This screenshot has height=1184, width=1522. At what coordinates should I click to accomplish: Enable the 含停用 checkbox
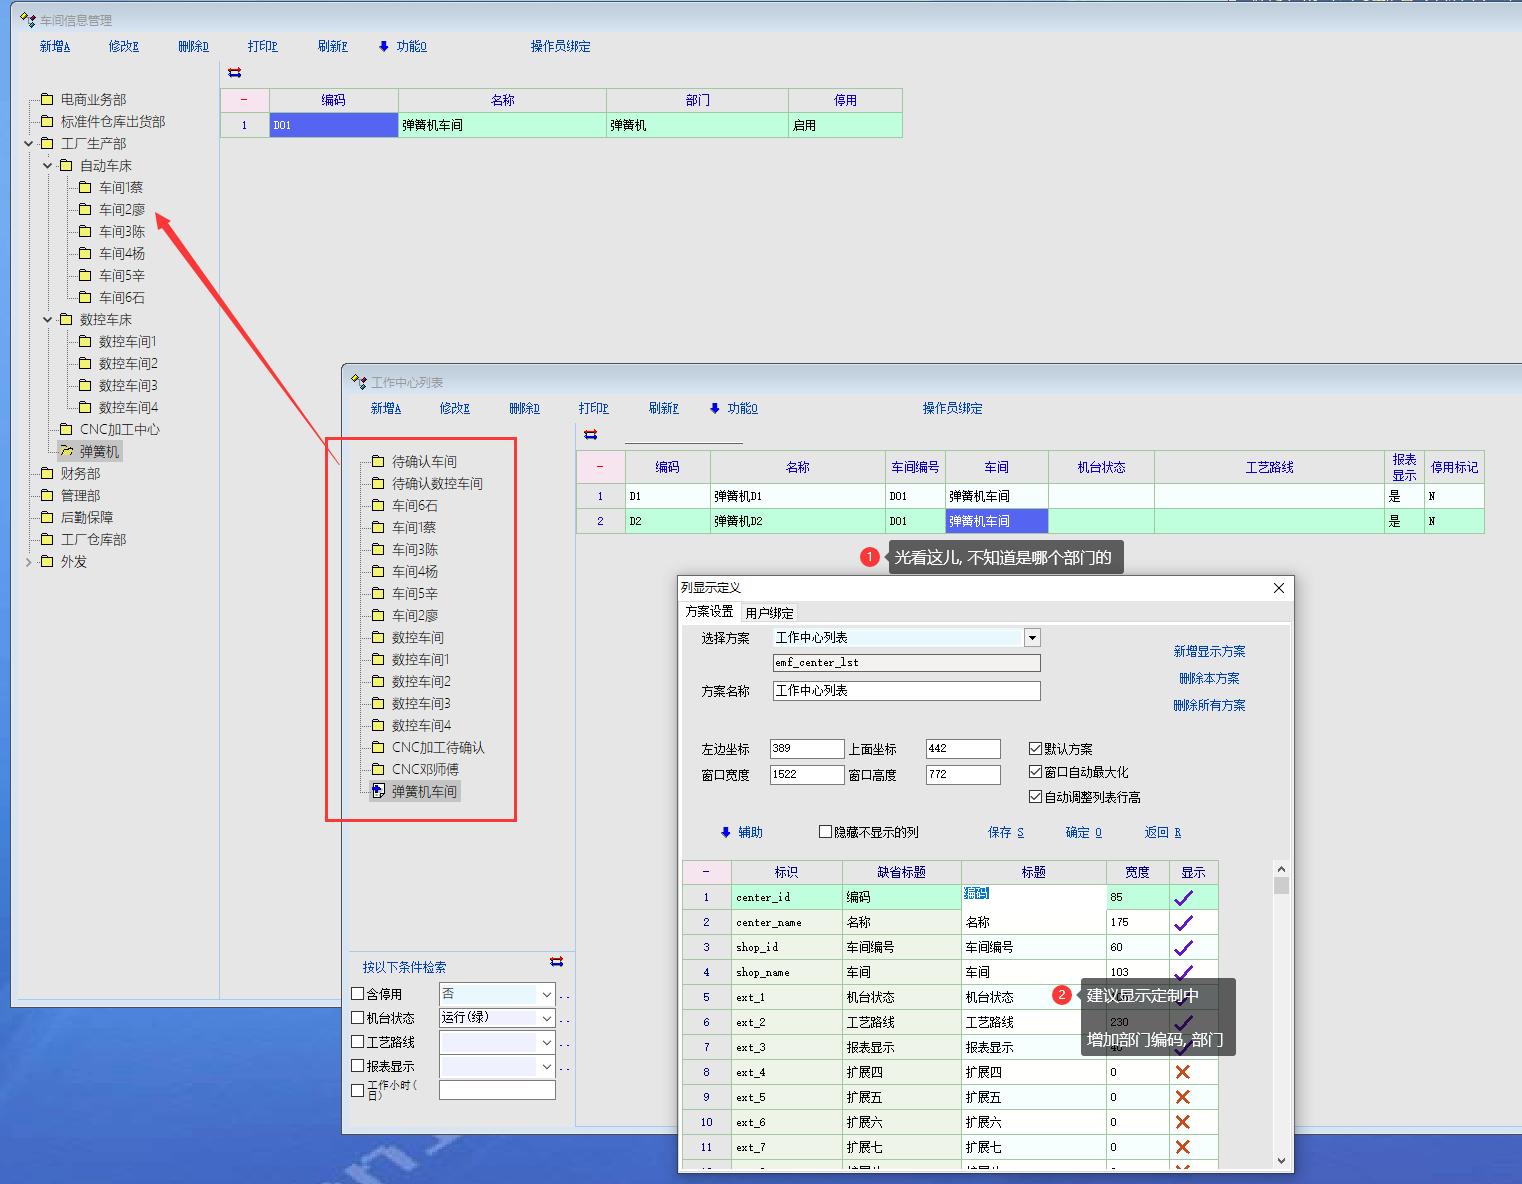pyautogui.click(x=358, y=994)
